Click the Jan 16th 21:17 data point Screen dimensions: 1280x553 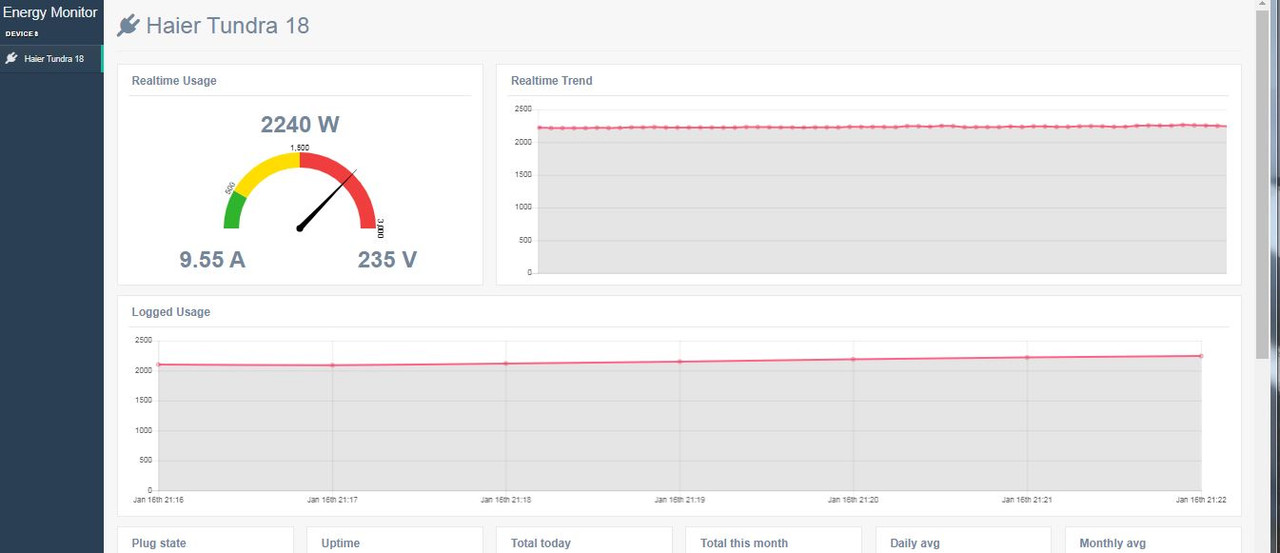click(x=332, y=365)
